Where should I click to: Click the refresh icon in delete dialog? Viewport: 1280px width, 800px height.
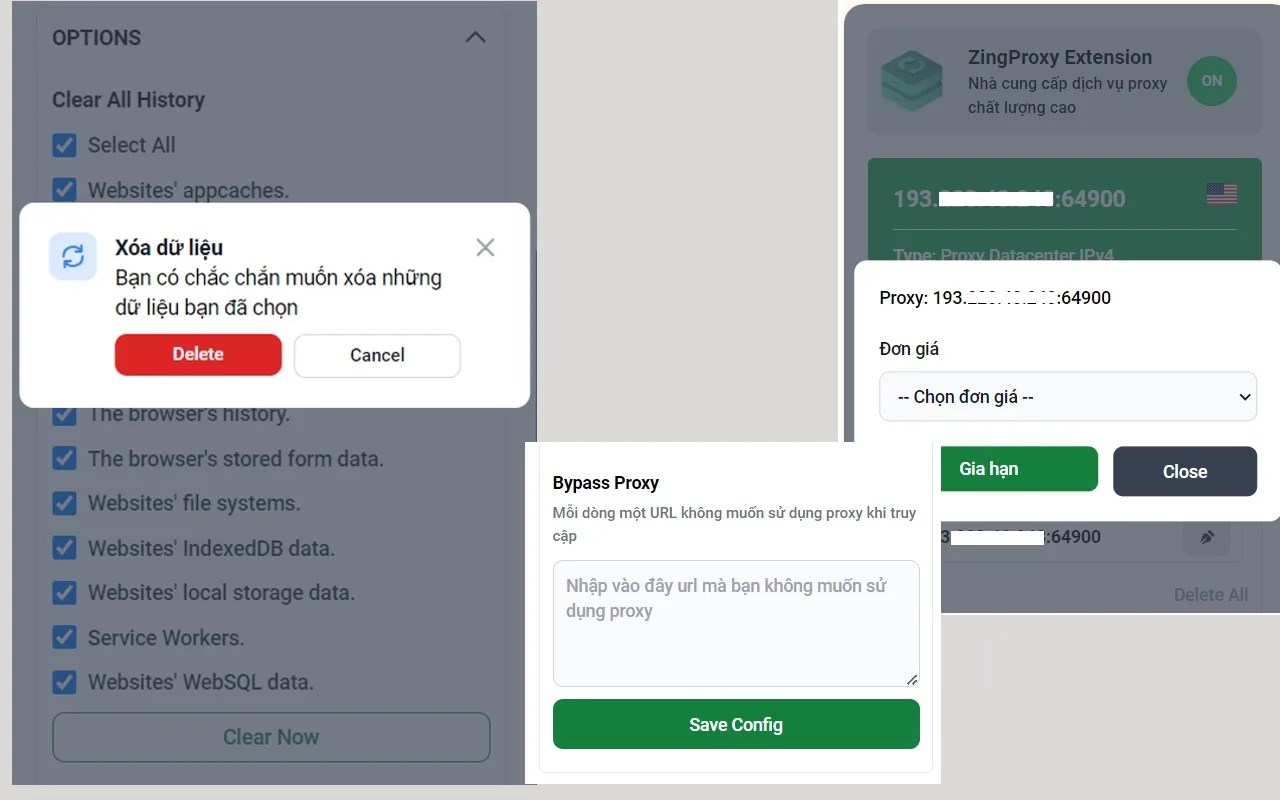coord(73,257)
